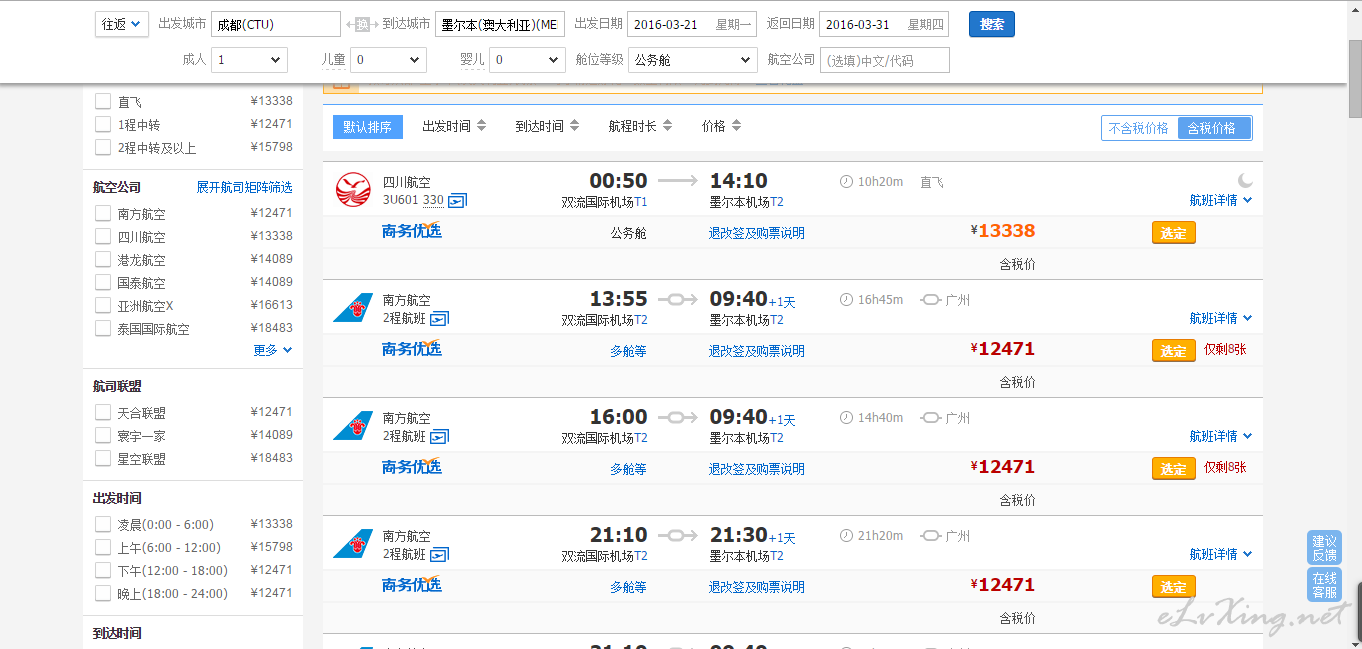
Task: Open 展开航司矩阵筛选 link
Action: tap(245, 187)
